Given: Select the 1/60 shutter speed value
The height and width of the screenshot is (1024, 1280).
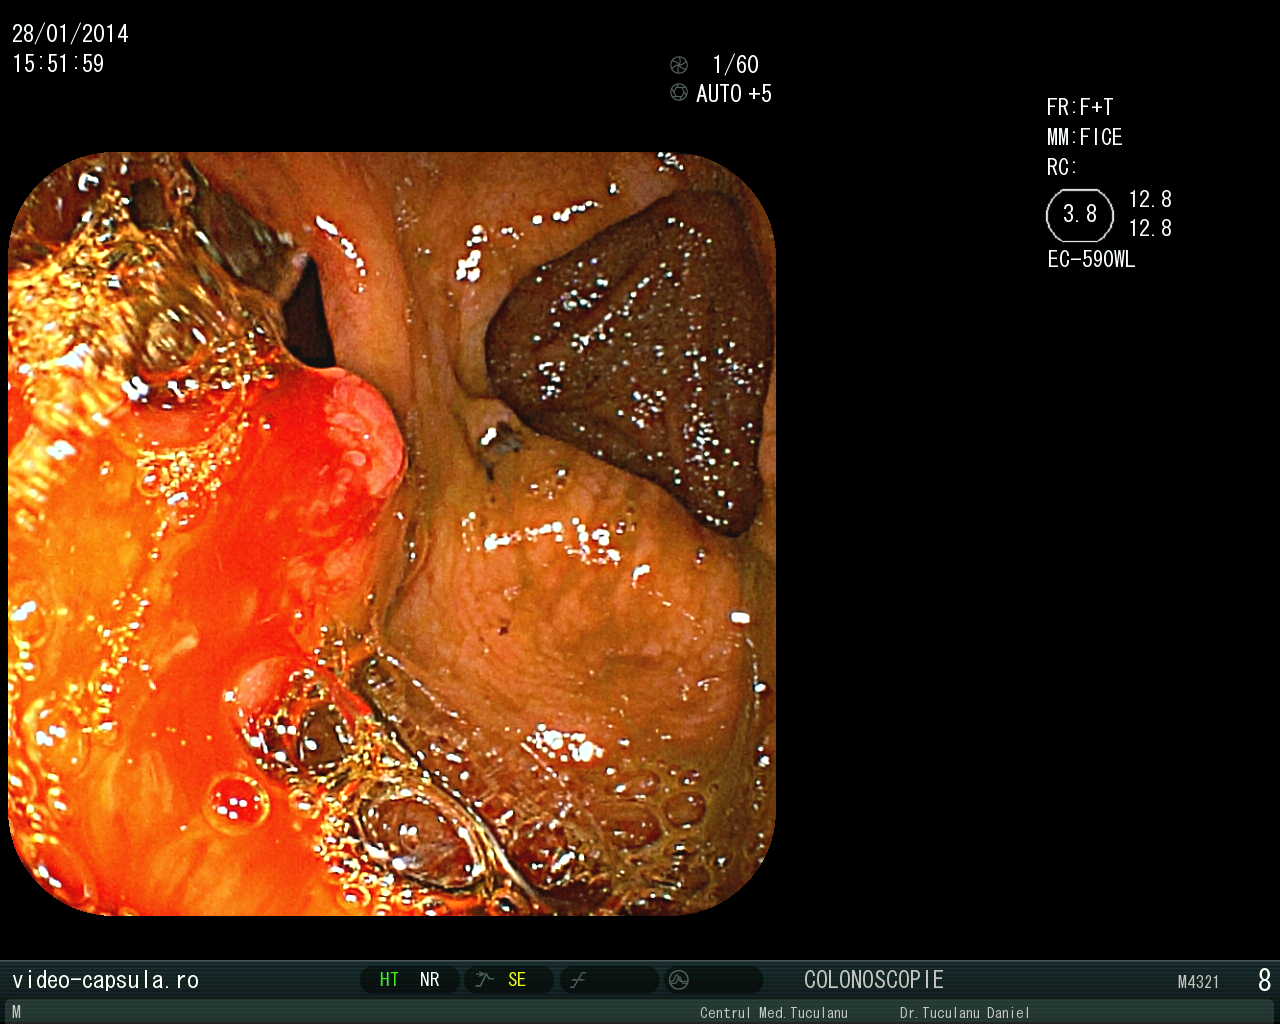Looking at the screenshot, I should 735,65.
